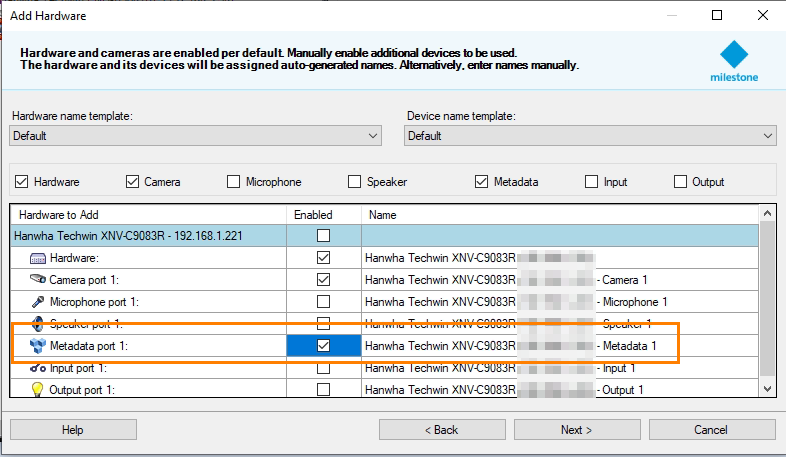The height and width of the screenshot is (457, 786).
Task: Click the Hardware row device icon
Action: [x=38, y=258]
